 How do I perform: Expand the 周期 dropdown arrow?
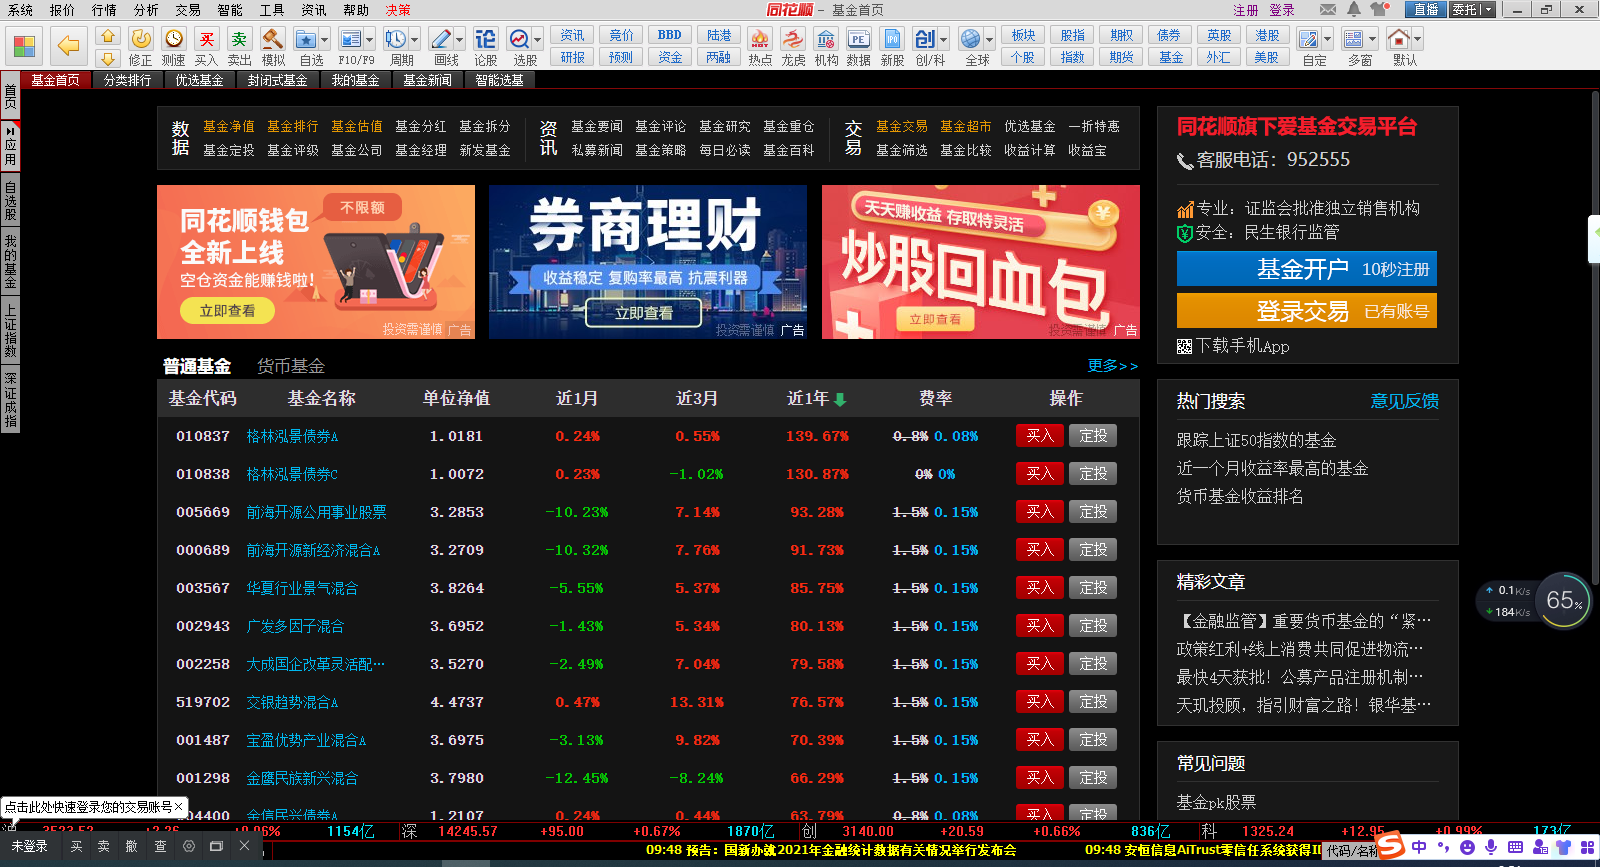pos(414,40)
